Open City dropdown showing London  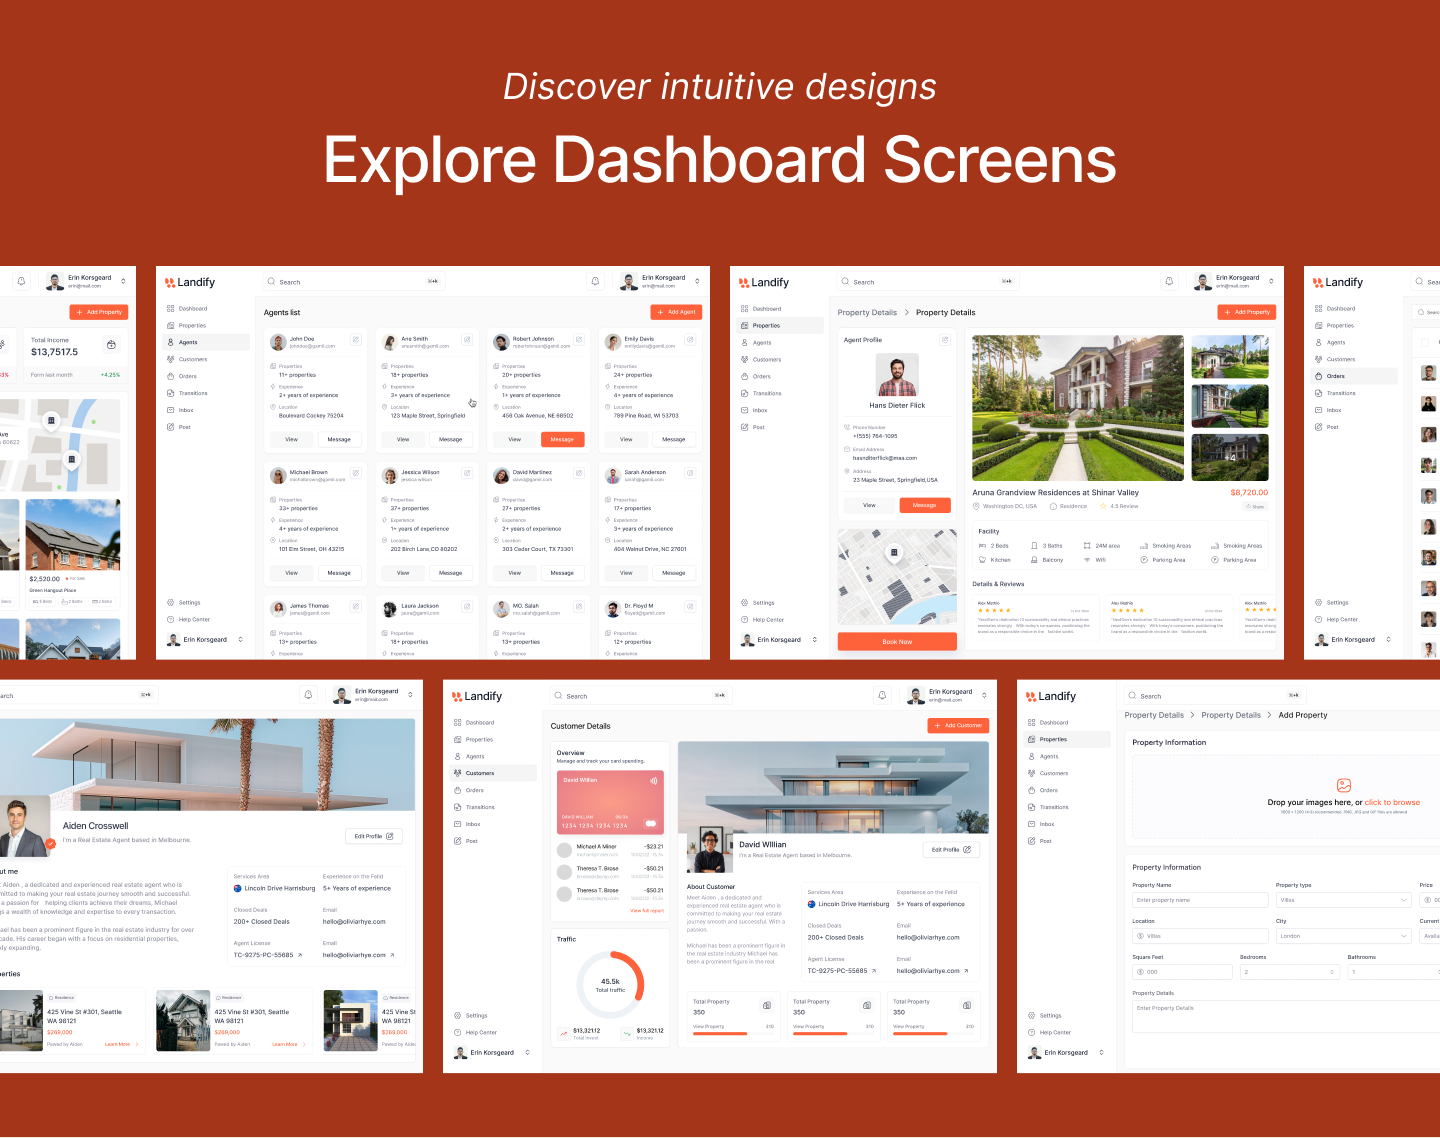coord(1344,936)
